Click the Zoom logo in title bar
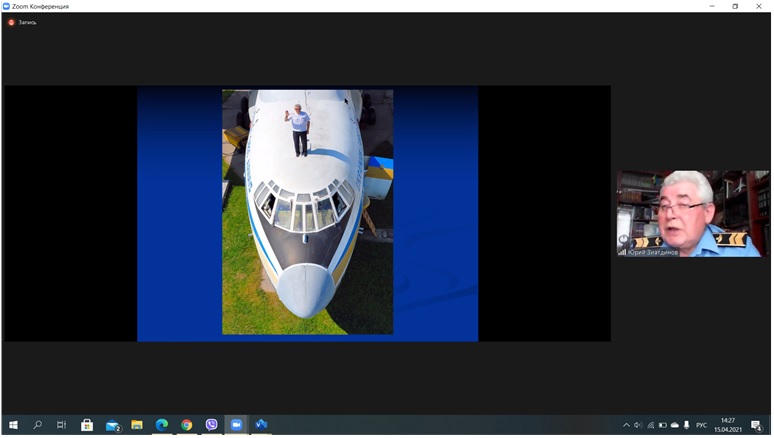Screen dimensions: 774x438 click(8, 6)
